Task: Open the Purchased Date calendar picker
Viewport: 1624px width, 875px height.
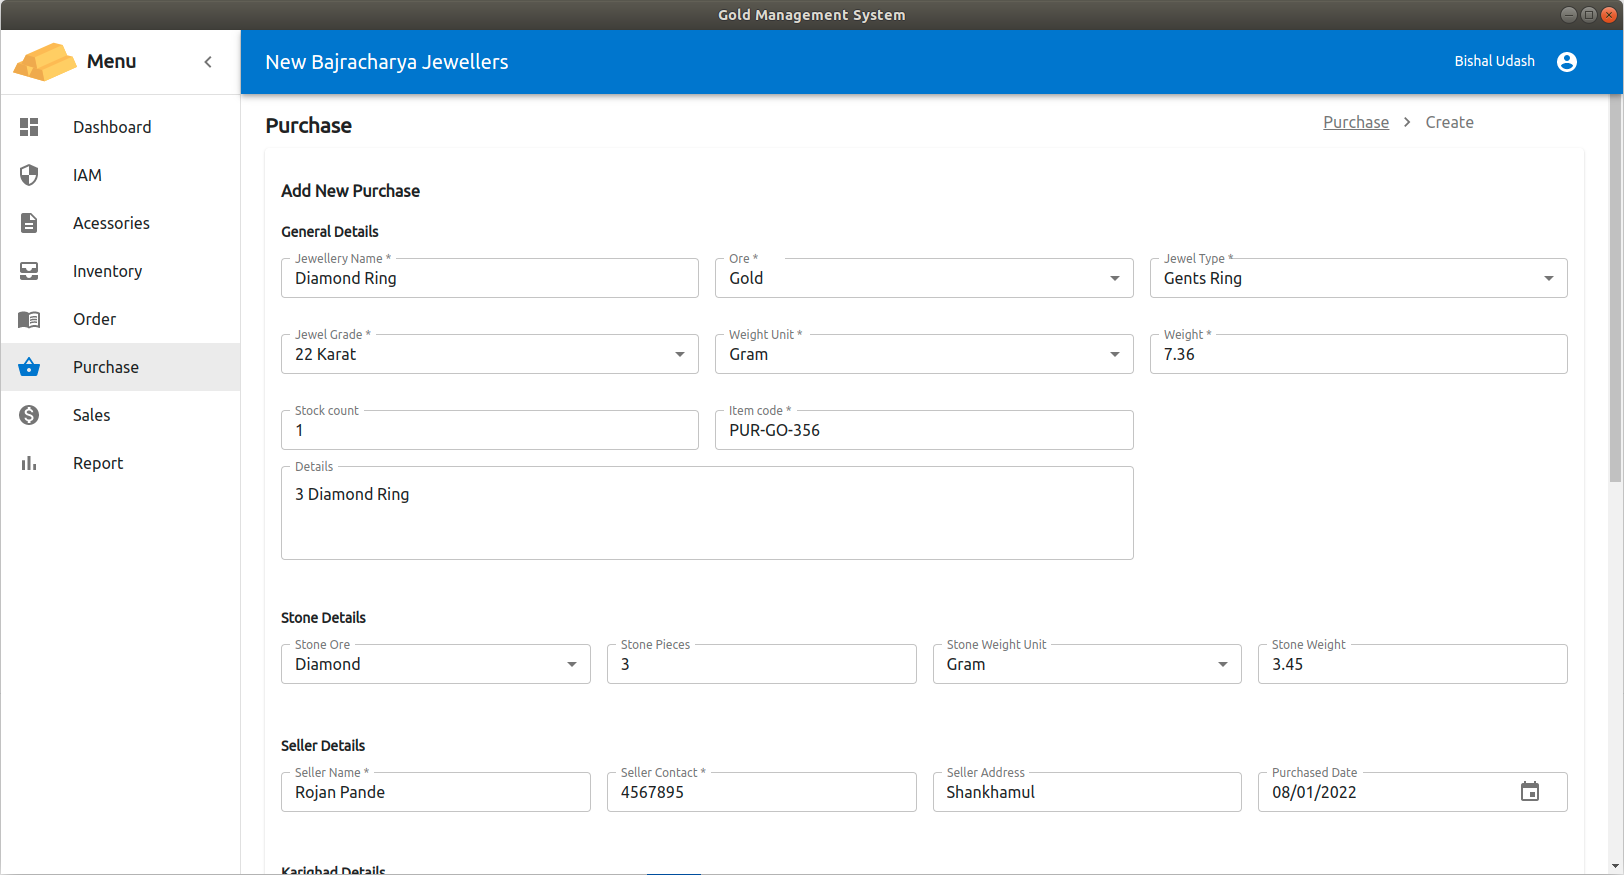Action: [x=1530, y=792]
